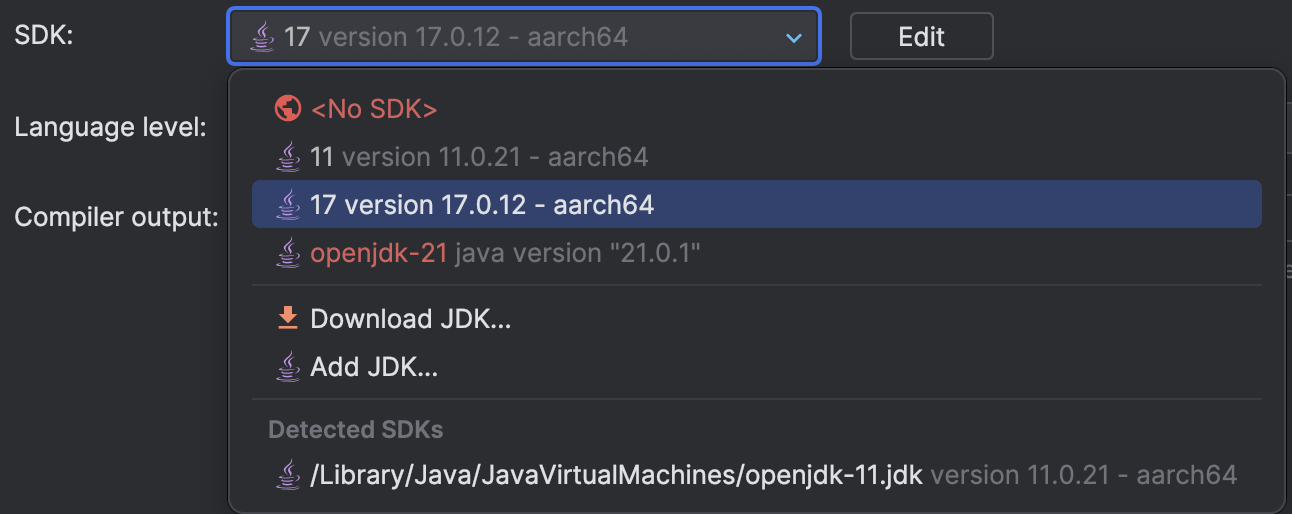Choose the Add JDK... option
1292x514 pixels.
[x=757, y=366]
